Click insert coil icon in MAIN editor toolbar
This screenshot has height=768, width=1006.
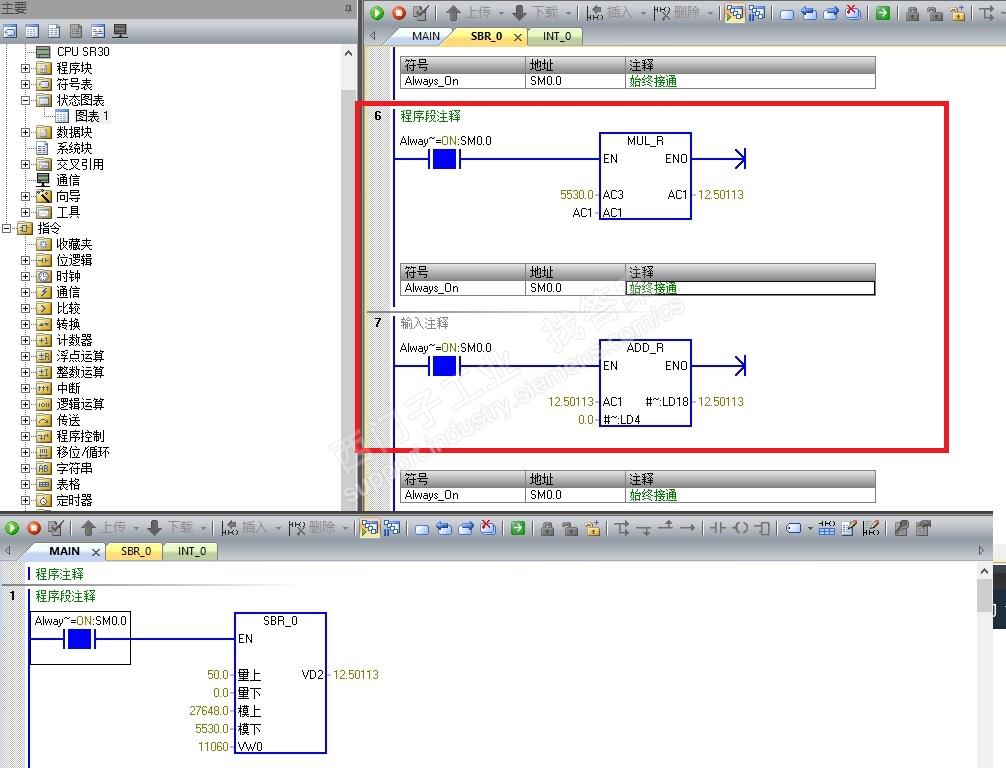[740, 528]
